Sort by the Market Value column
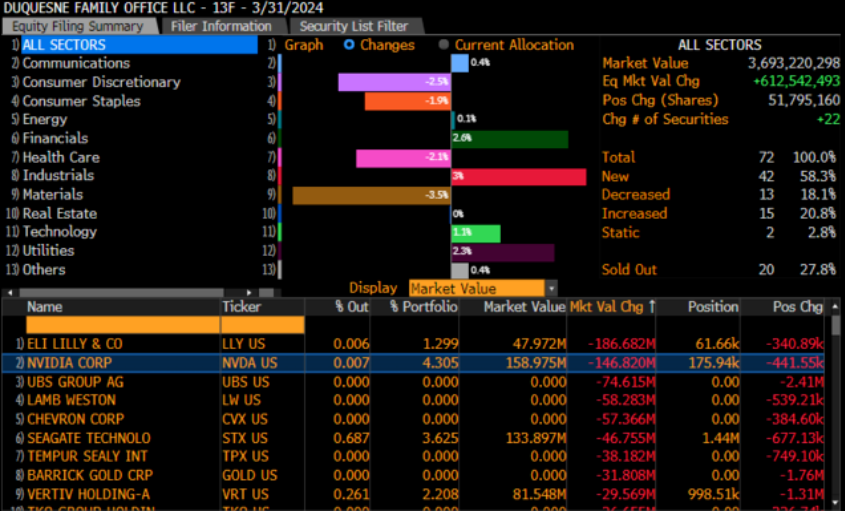The width and height of the screenshot is (845, 514). click(524, 307)
